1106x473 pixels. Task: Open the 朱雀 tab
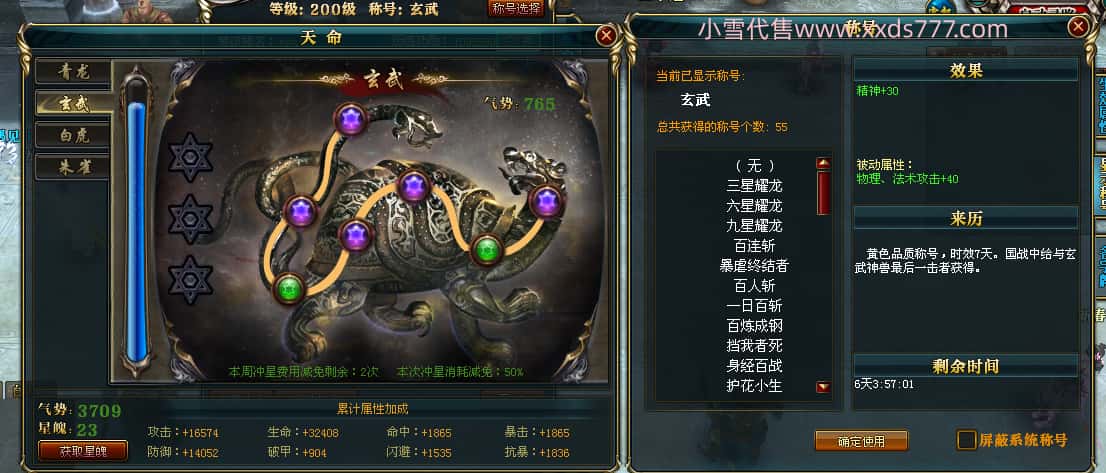click(x=73, y=167)
